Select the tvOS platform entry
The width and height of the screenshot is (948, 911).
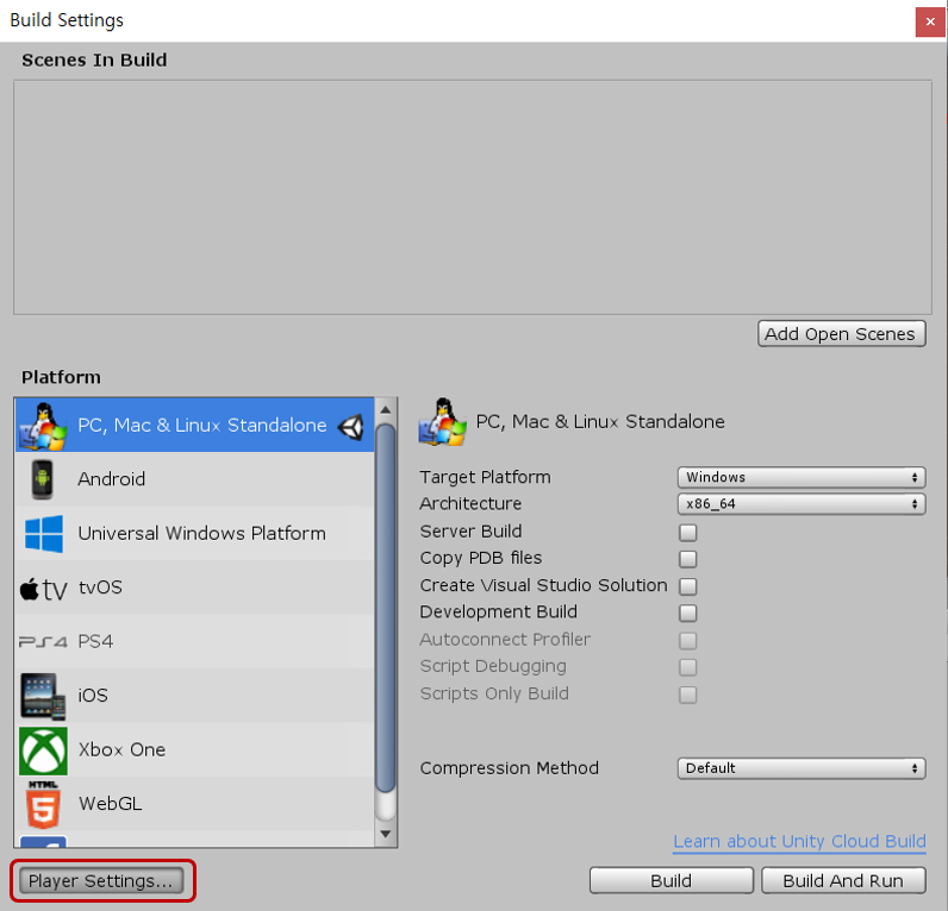[x=194, y=588]
